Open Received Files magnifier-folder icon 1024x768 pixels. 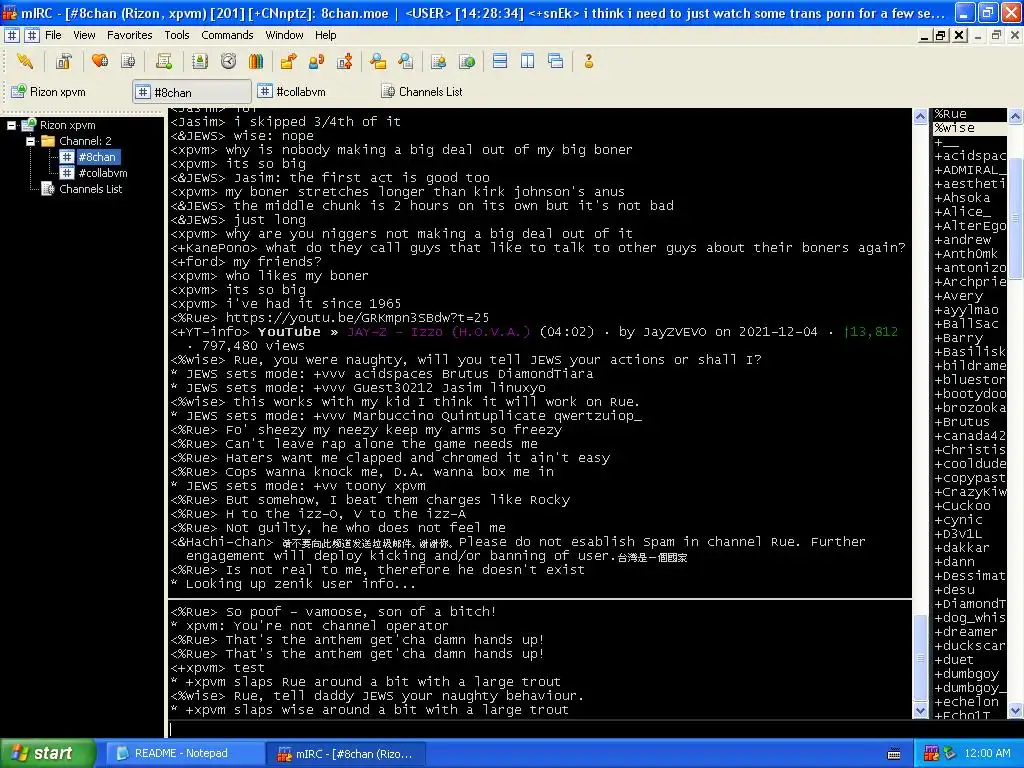tap(378, 61)
